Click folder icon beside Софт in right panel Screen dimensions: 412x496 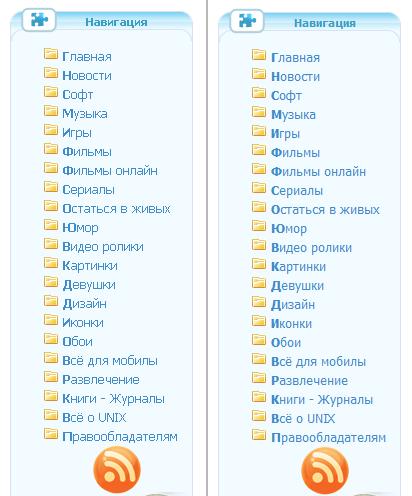259,93
